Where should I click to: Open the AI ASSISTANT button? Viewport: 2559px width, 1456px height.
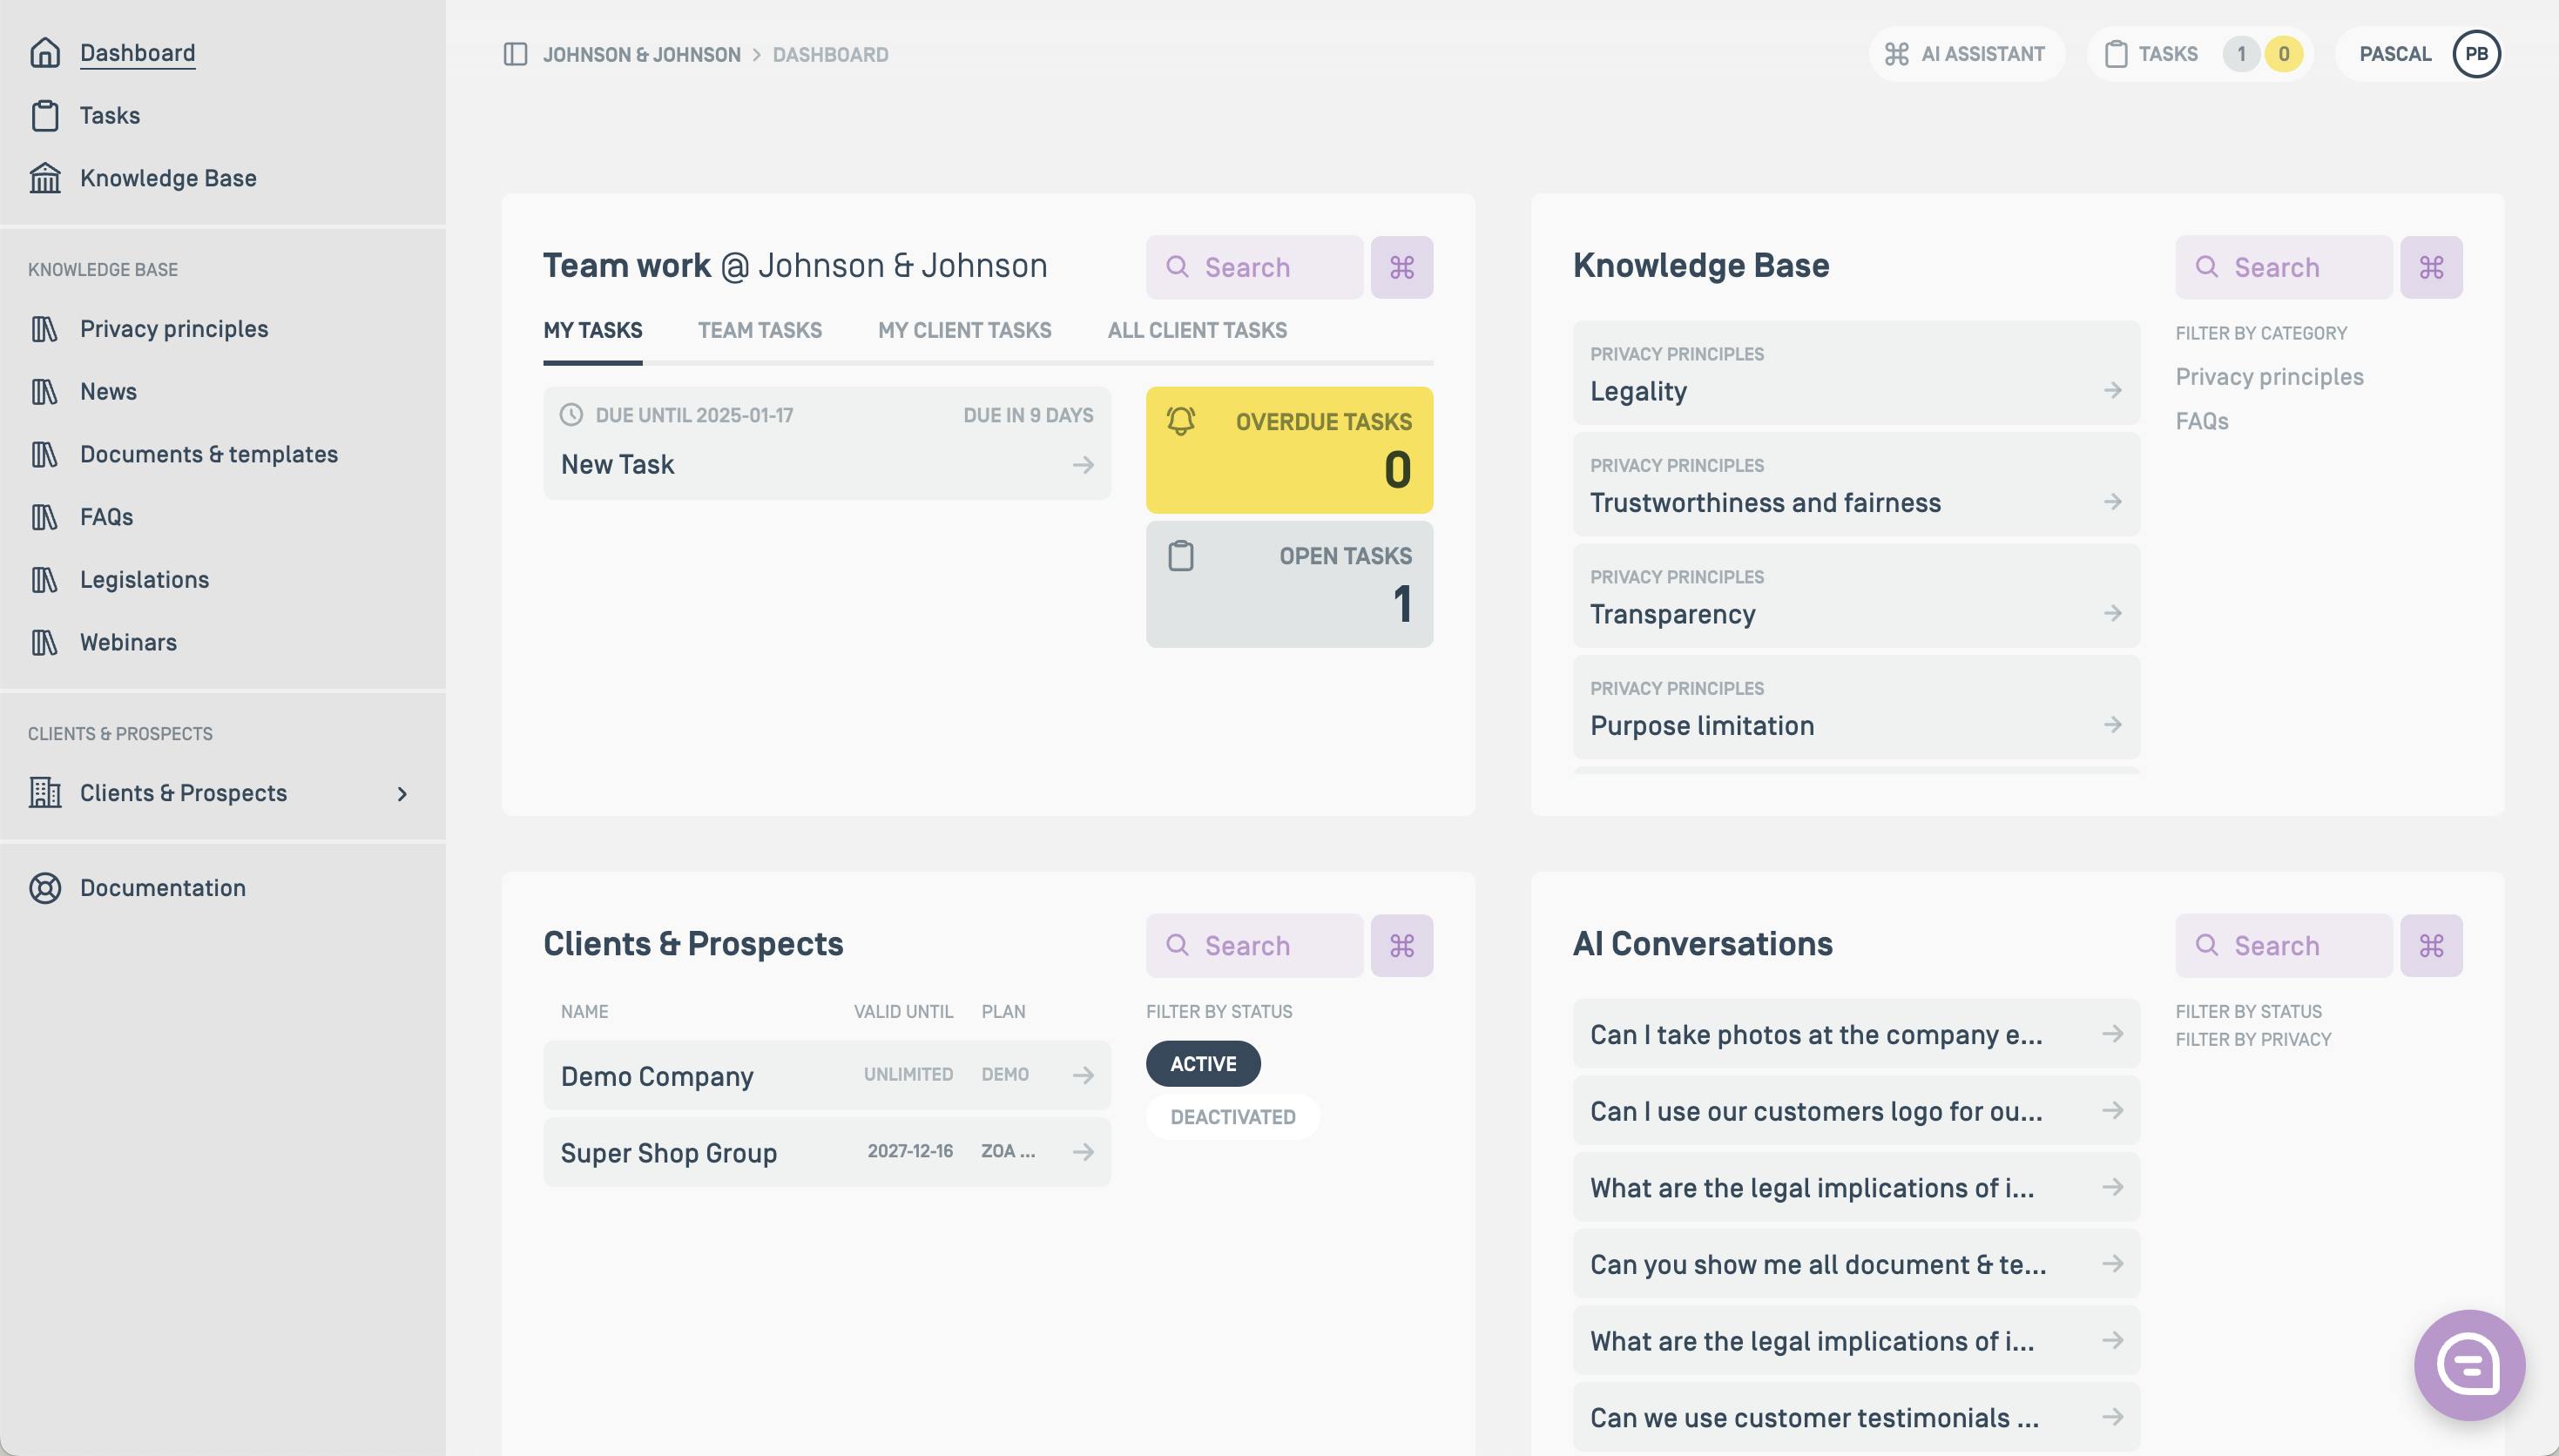coord(1965,54)
